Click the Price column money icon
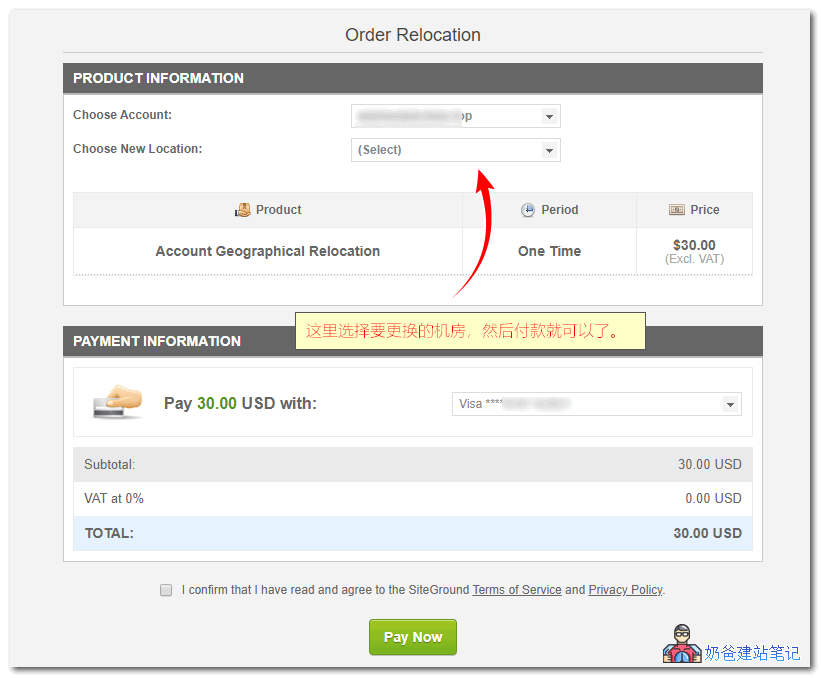Image resolution: width=821 pixels, height=678 pixels. (x=677, y=210)
